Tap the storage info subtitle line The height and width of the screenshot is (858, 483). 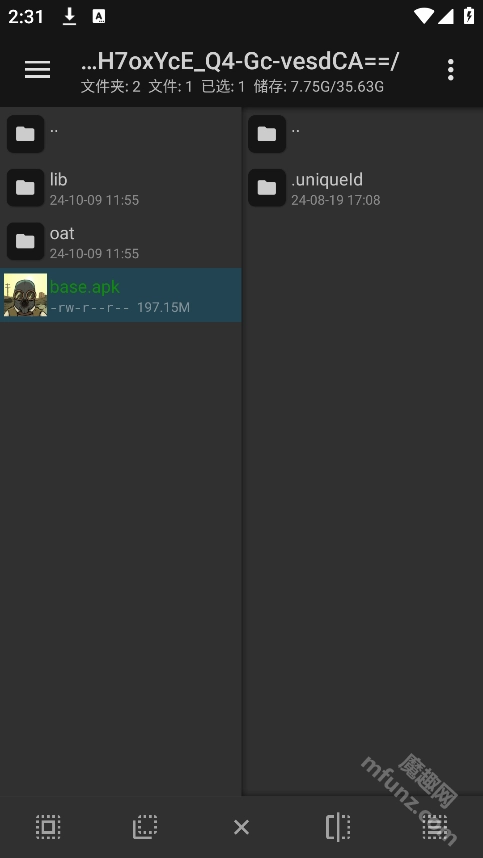pos(232,86)
